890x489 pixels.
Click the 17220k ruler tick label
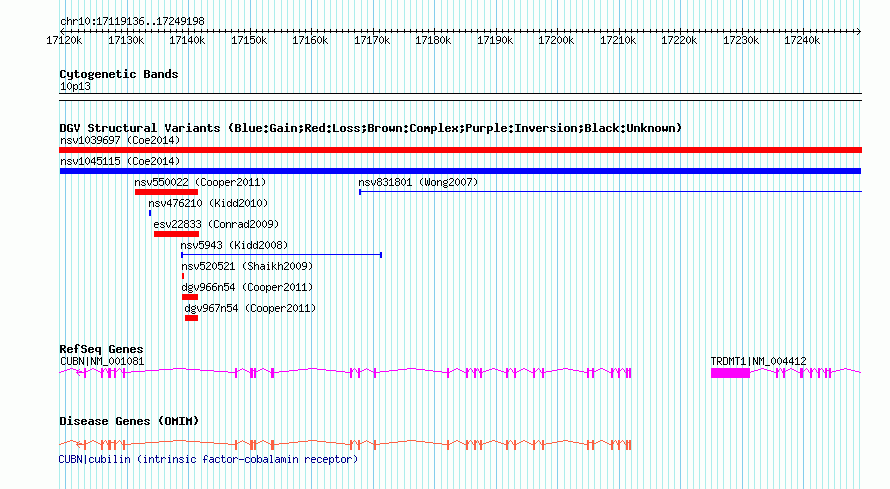tap(679, 40)
